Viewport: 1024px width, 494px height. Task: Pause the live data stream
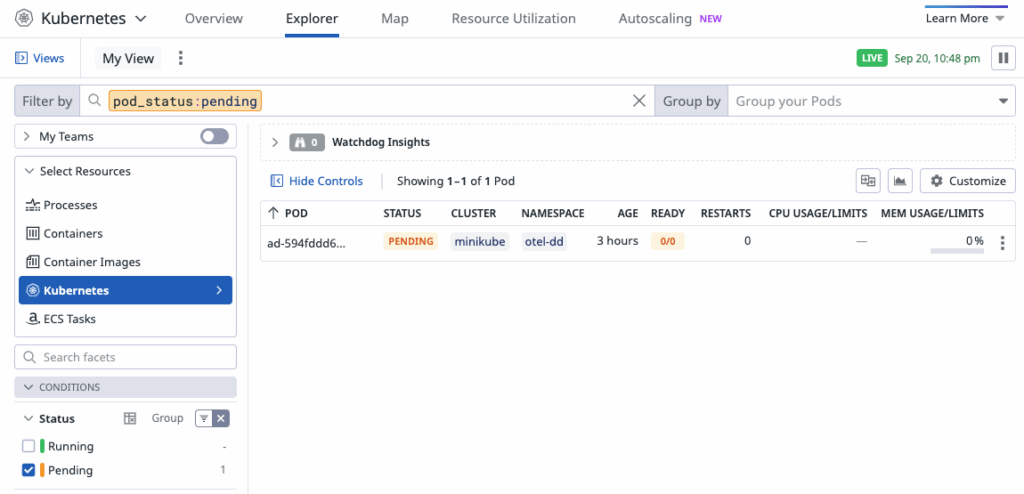(x=1003, y=58)
